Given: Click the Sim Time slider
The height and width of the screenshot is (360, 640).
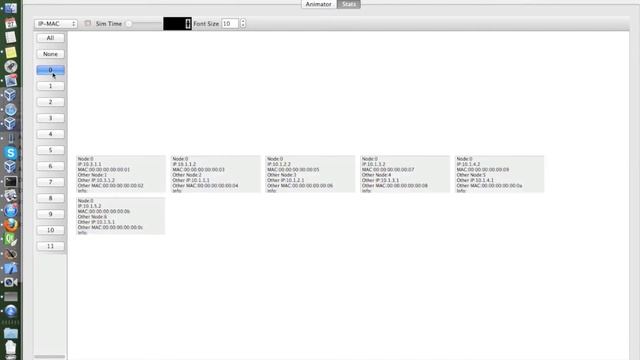Looking at the screenshot, I should pos(144,24).
